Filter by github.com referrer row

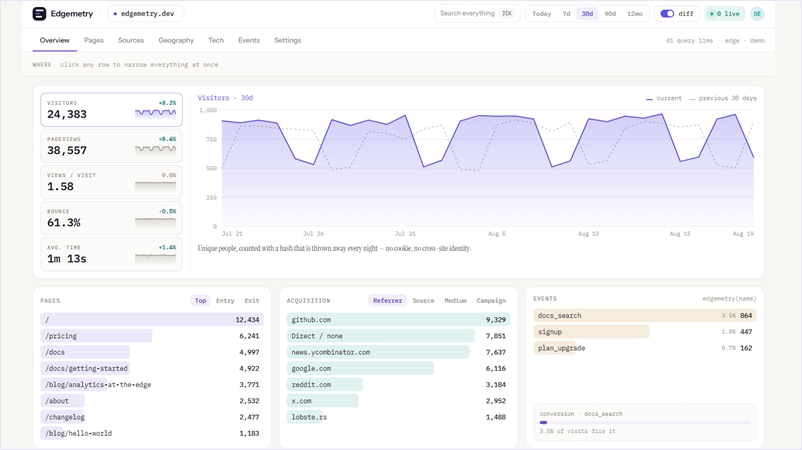[398, 320]
